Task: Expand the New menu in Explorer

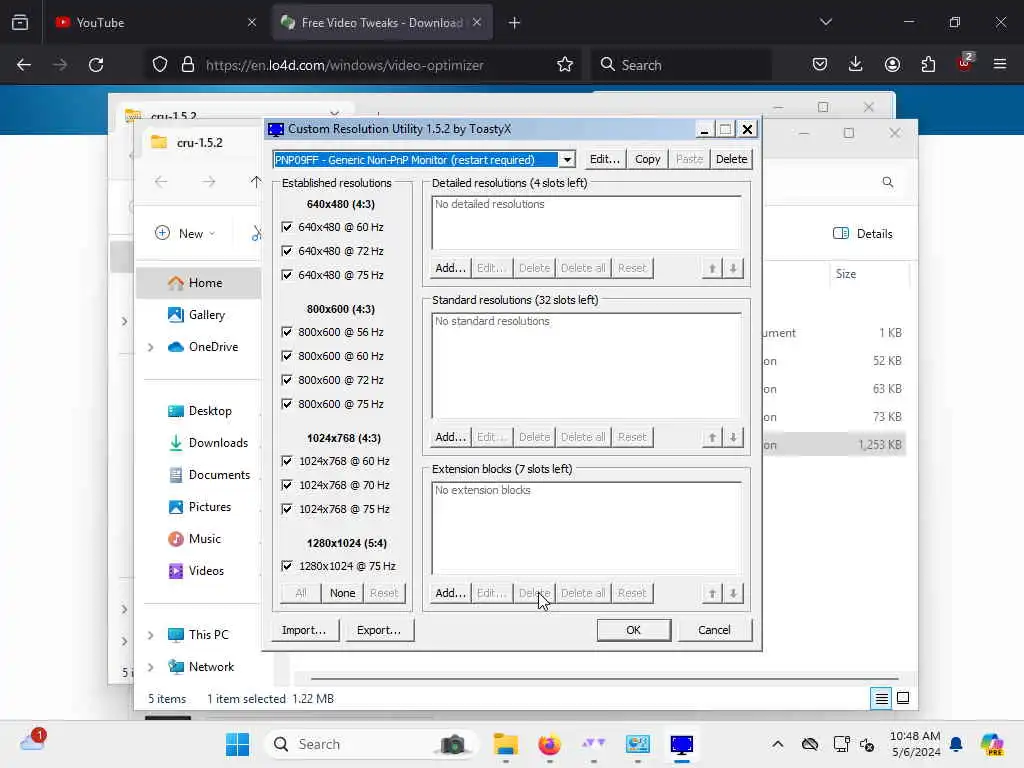Action: 185,233
